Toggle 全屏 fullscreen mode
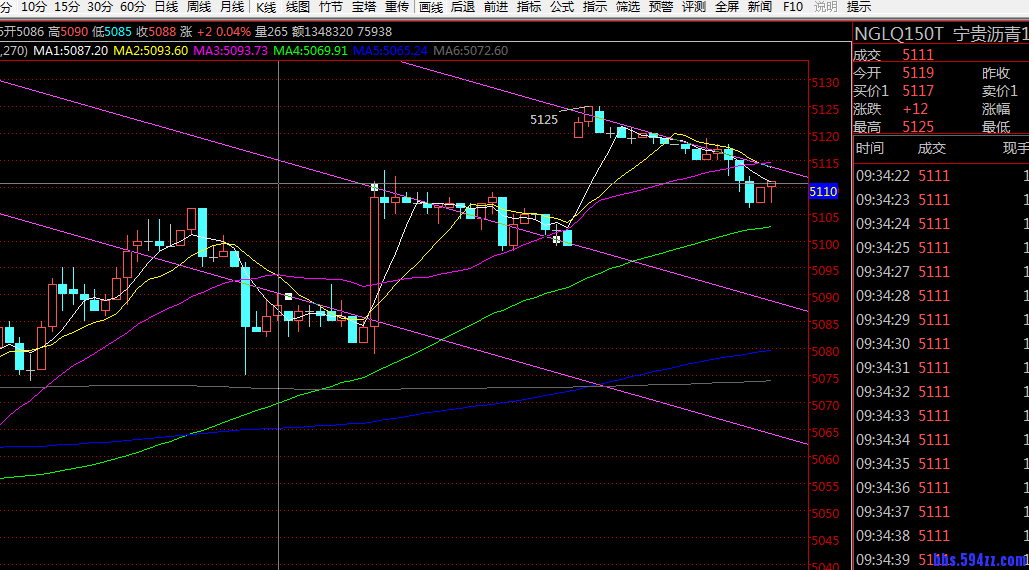 (726, 7)
